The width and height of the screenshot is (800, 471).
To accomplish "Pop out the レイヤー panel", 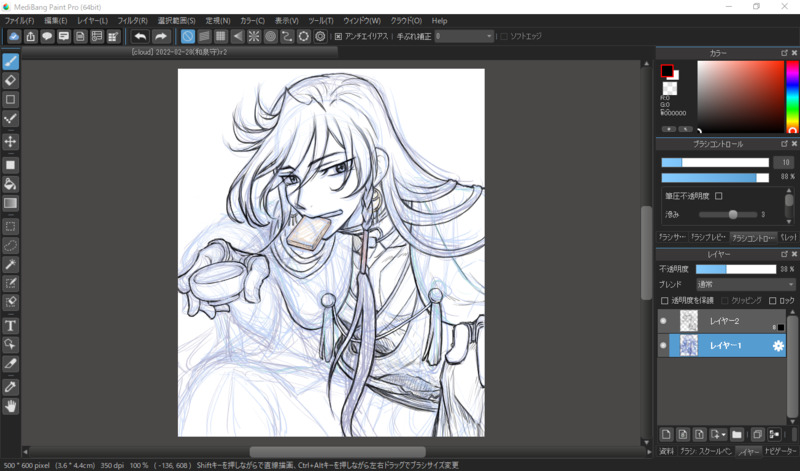I will (x=784, y=254).
